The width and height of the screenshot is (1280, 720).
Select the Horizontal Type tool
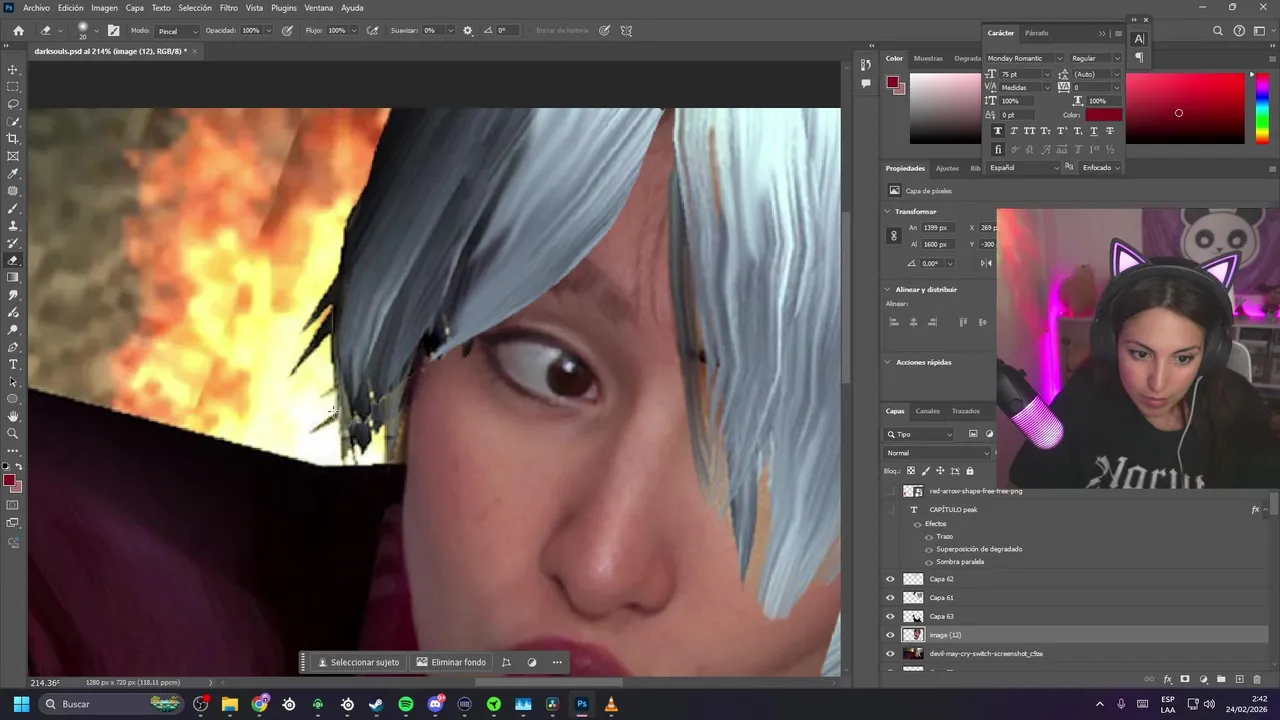tap(13, 364)
